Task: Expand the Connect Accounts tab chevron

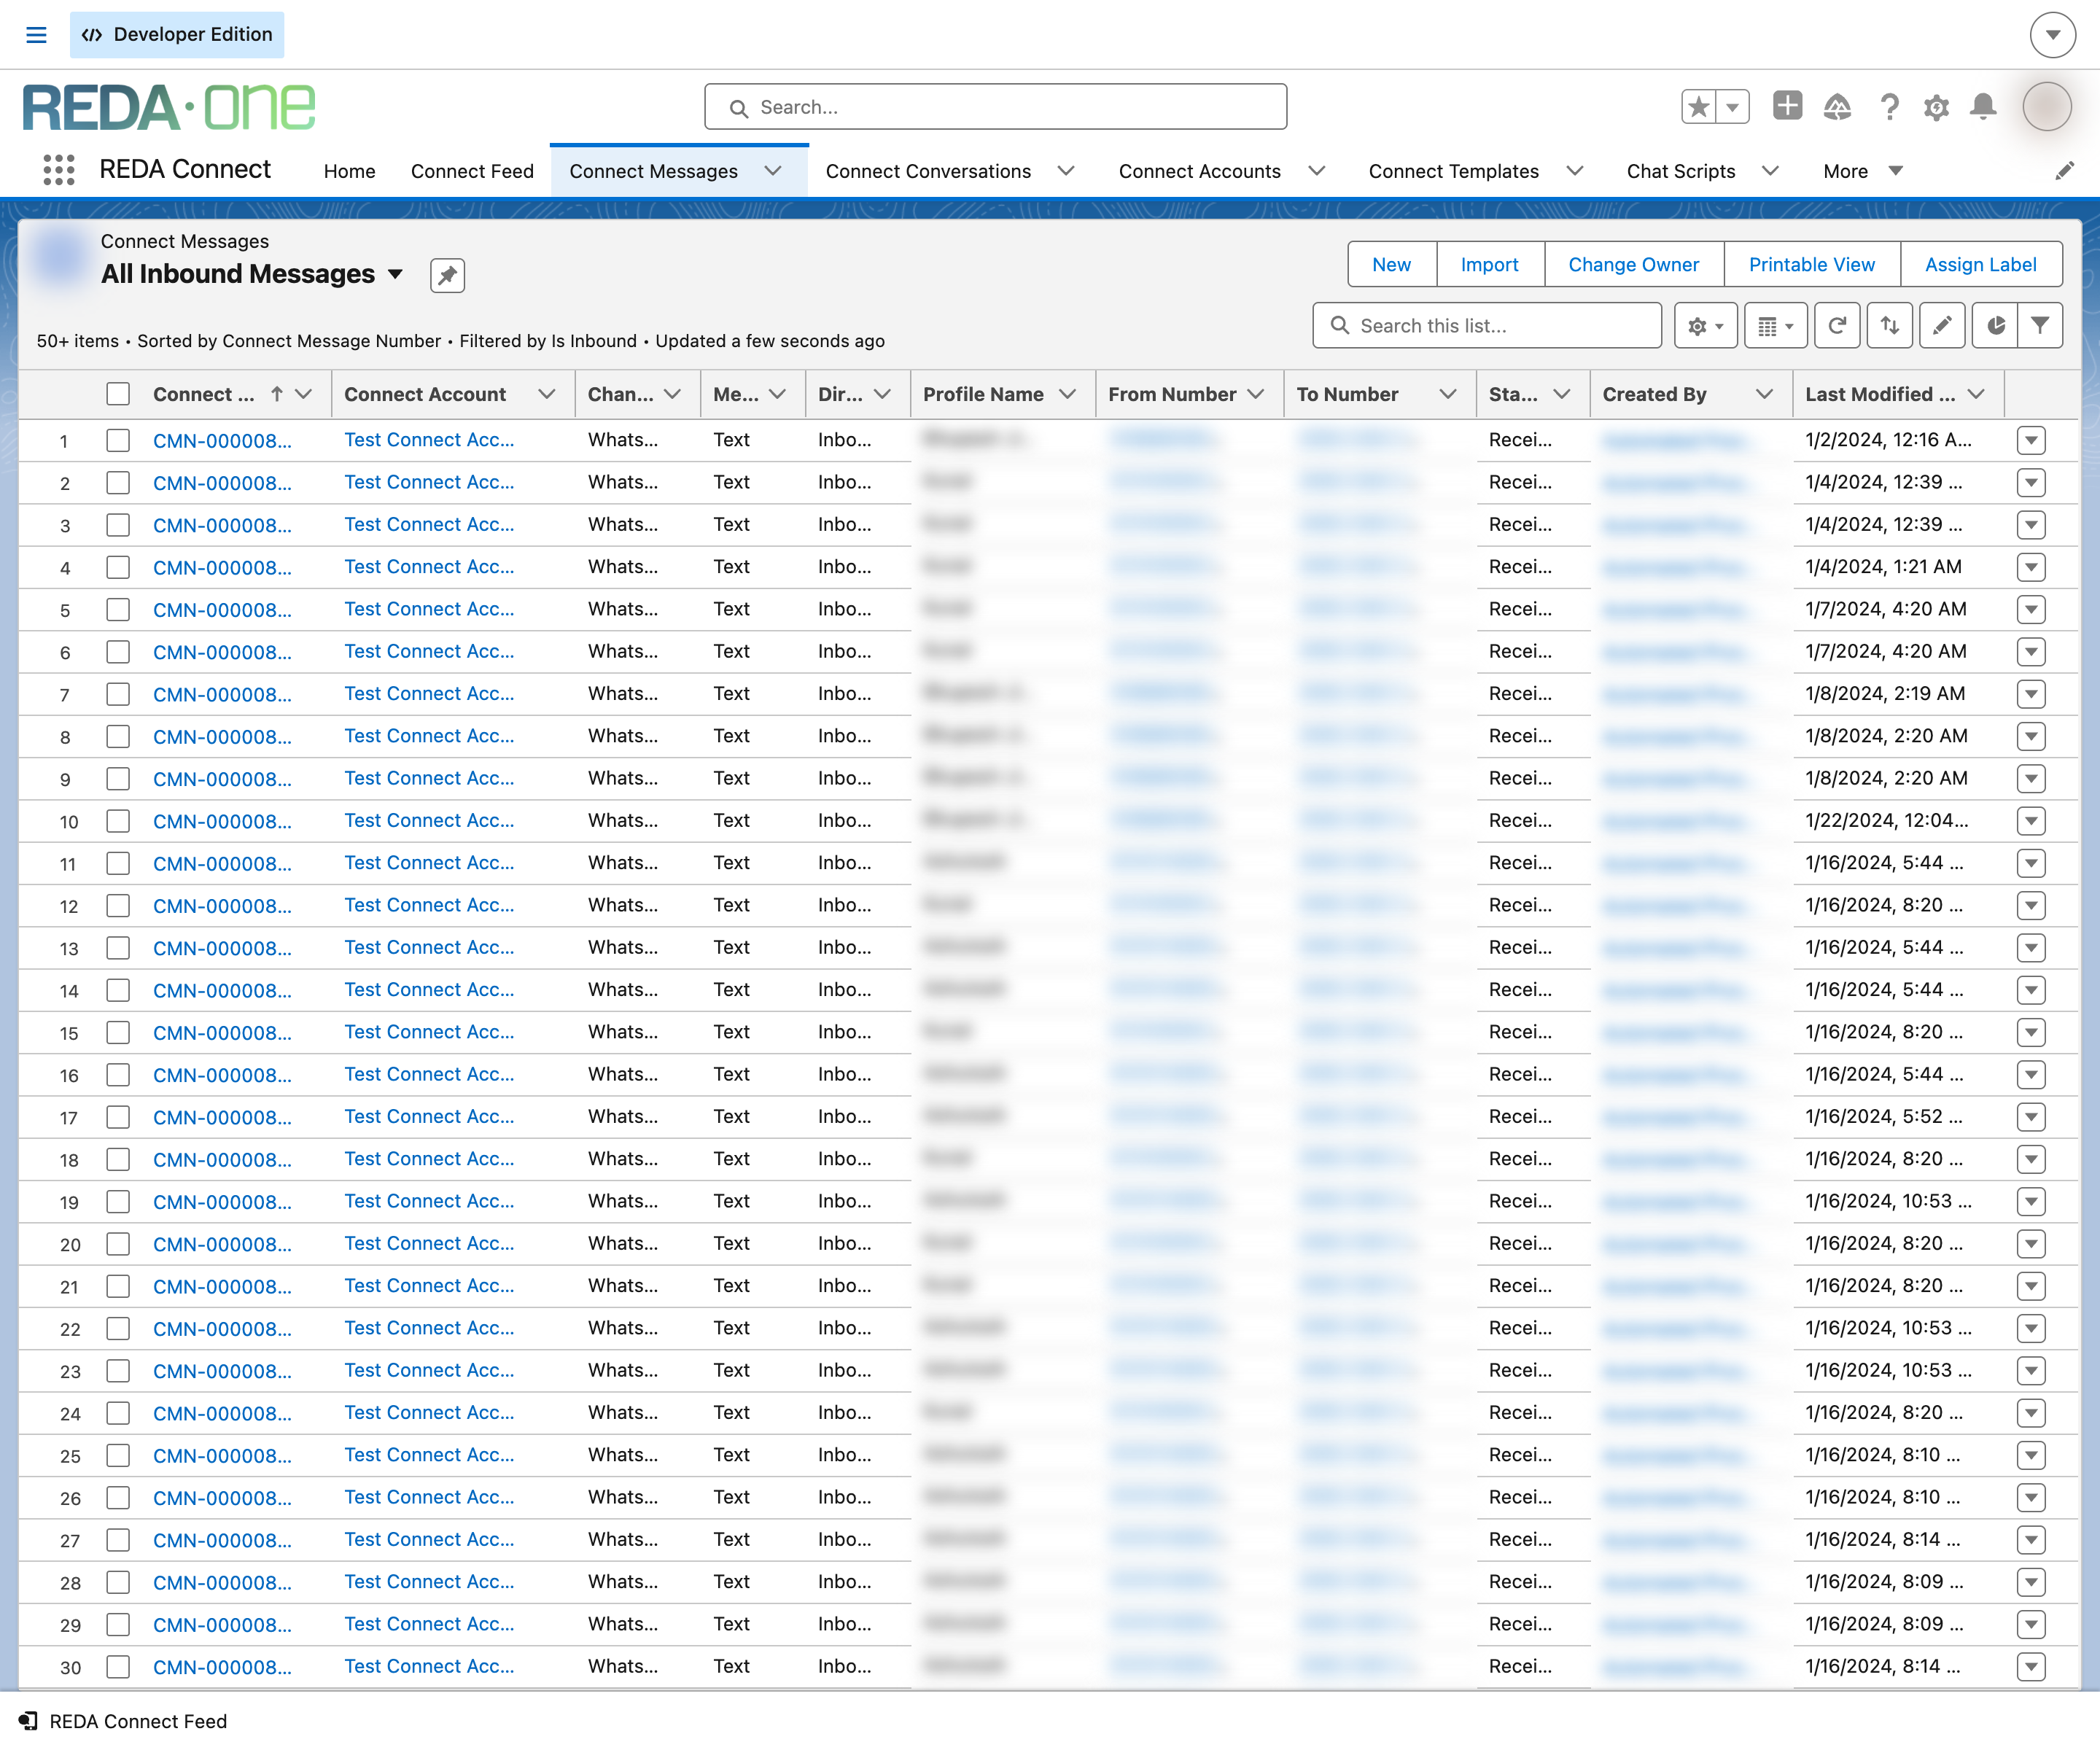Action: (1316, 171)
